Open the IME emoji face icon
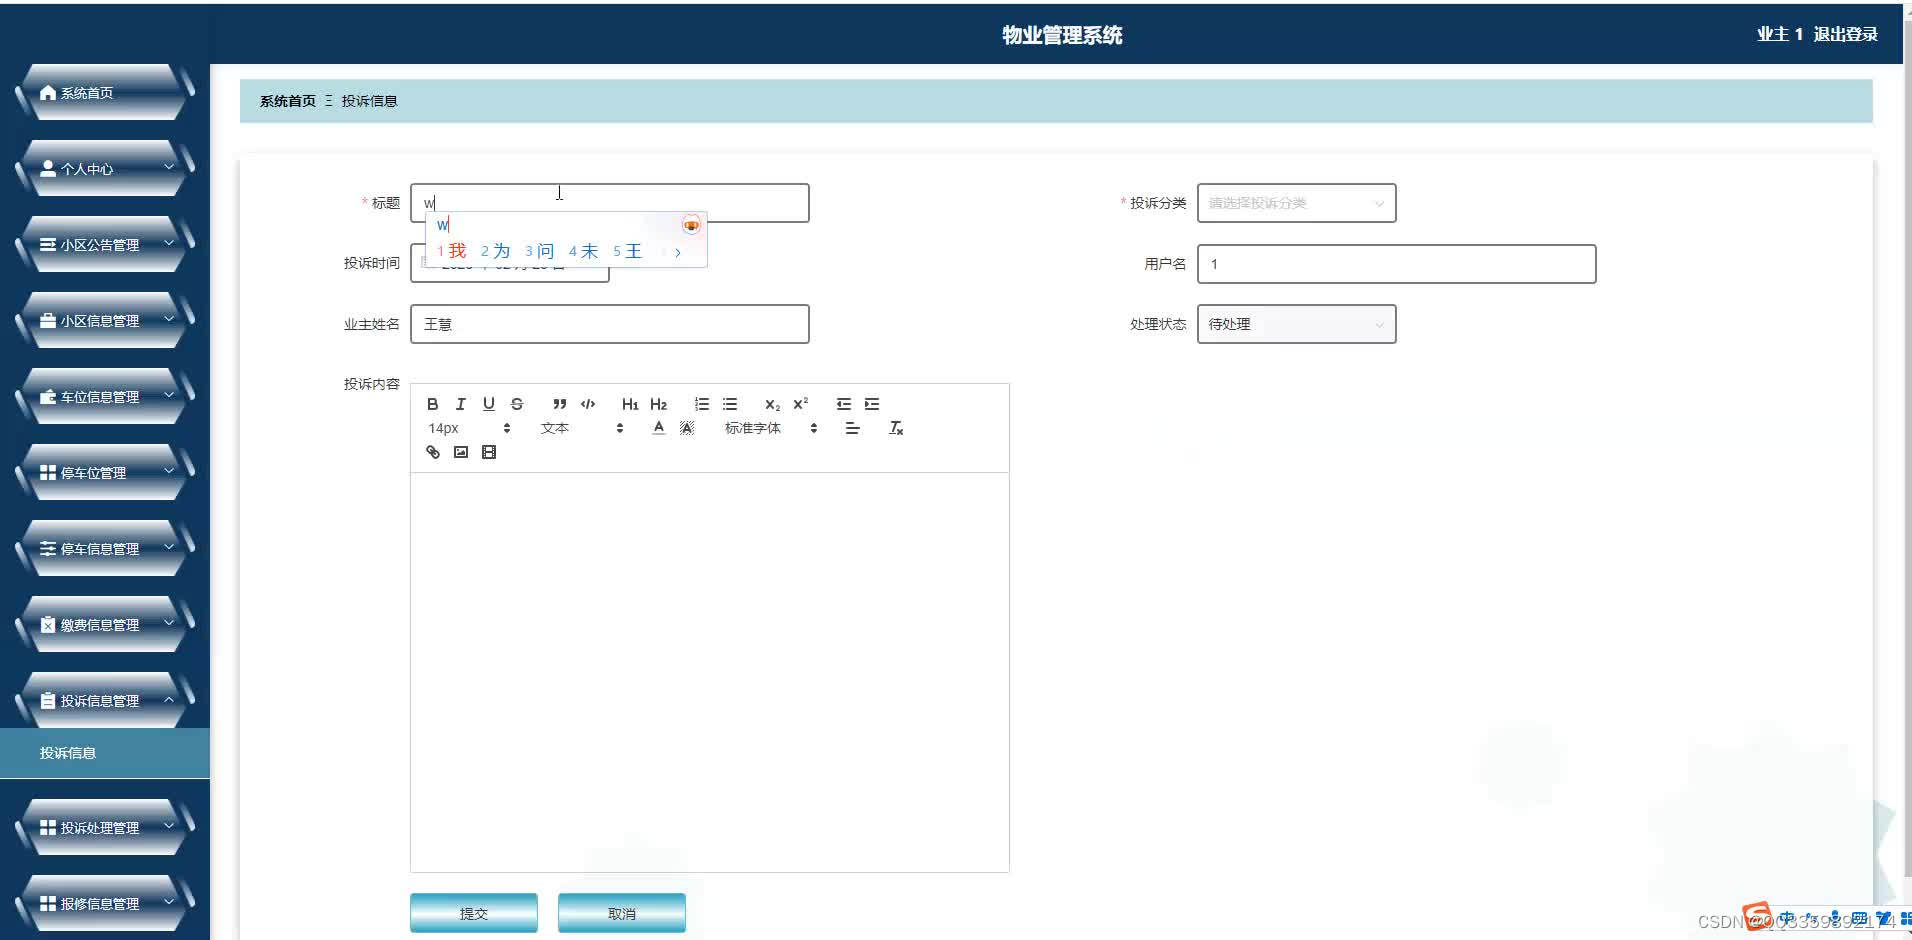Viewport: 1912px width, 940px height. pyautogui.click(x=691, y=225)
